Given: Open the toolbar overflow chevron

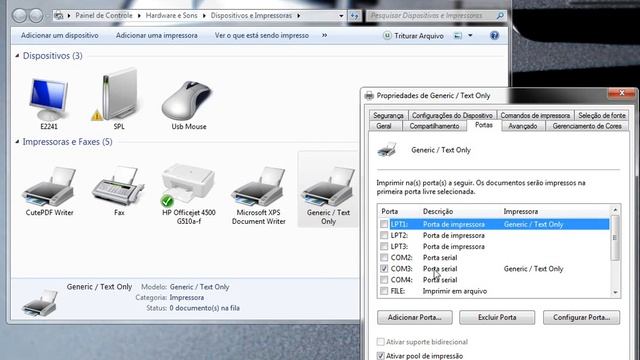Looking at the screenshot, I should pos(324,36).
